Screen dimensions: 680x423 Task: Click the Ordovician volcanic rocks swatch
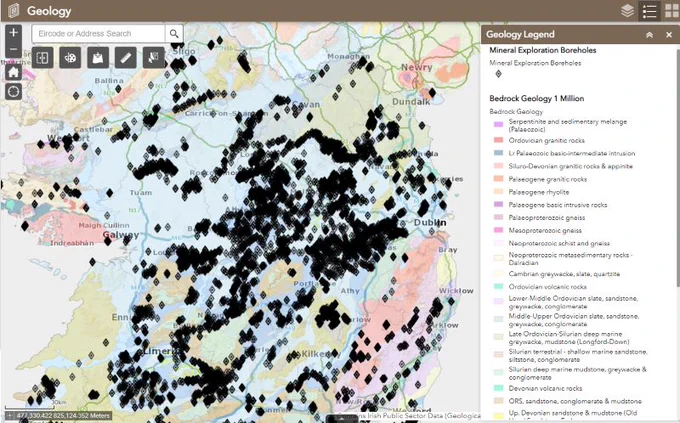click(x=498, y=286)
